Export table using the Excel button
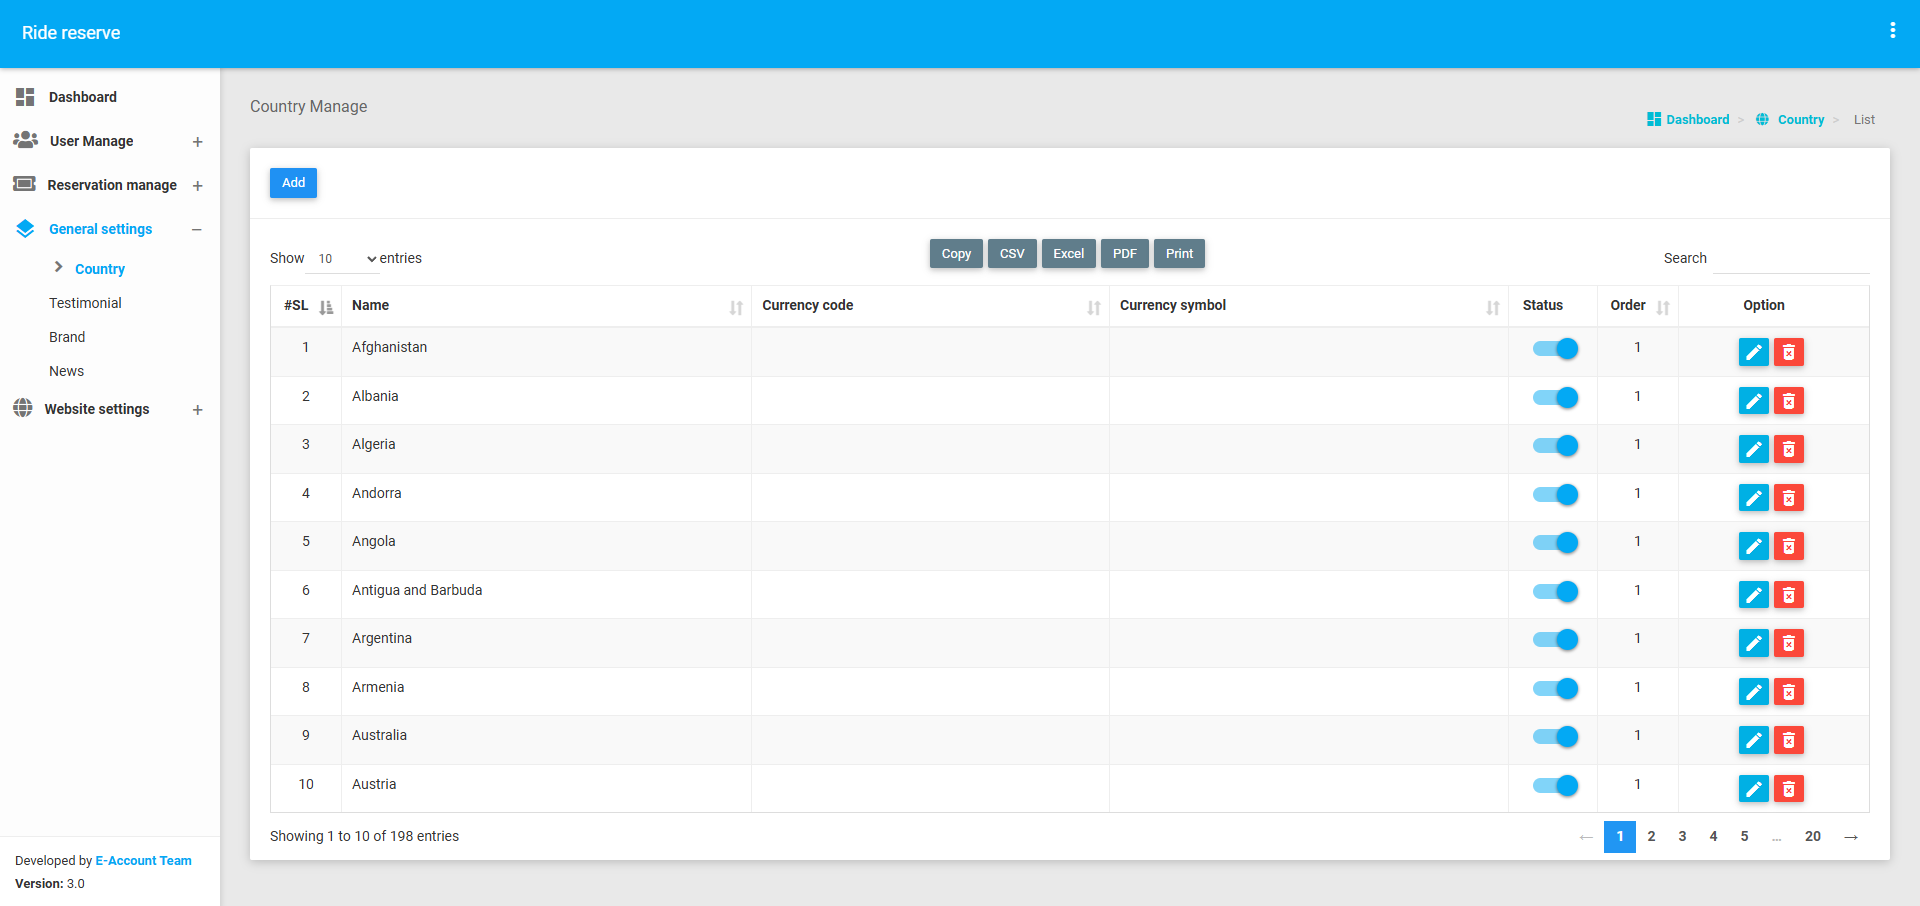This screenshot has width=1920, height=906. click(1068, 254)
